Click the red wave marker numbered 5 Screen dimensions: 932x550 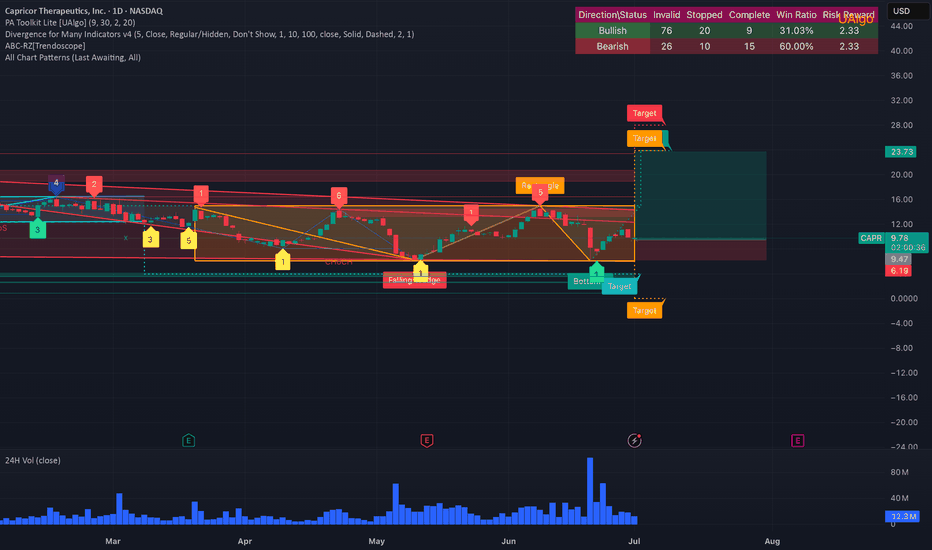tap(540, 193)
